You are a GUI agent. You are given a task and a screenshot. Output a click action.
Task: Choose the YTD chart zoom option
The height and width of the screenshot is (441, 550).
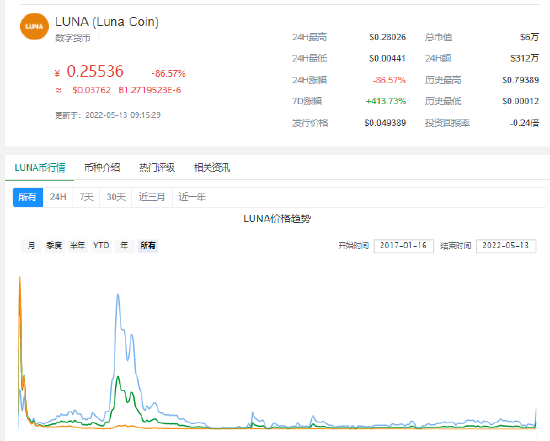(101, 246)
